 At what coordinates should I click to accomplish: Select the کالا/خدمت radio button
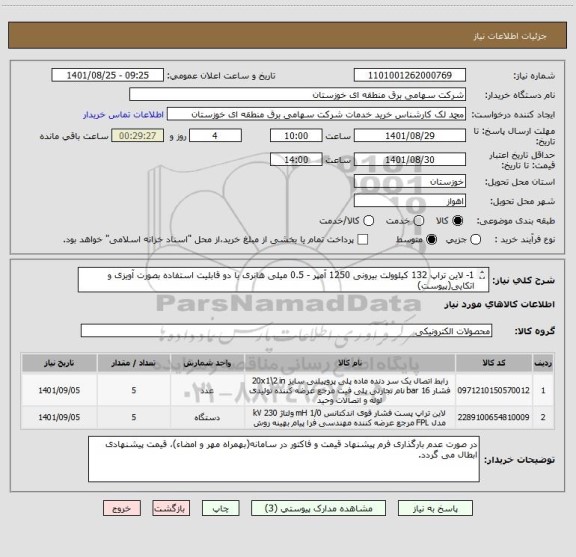[368, 221]
